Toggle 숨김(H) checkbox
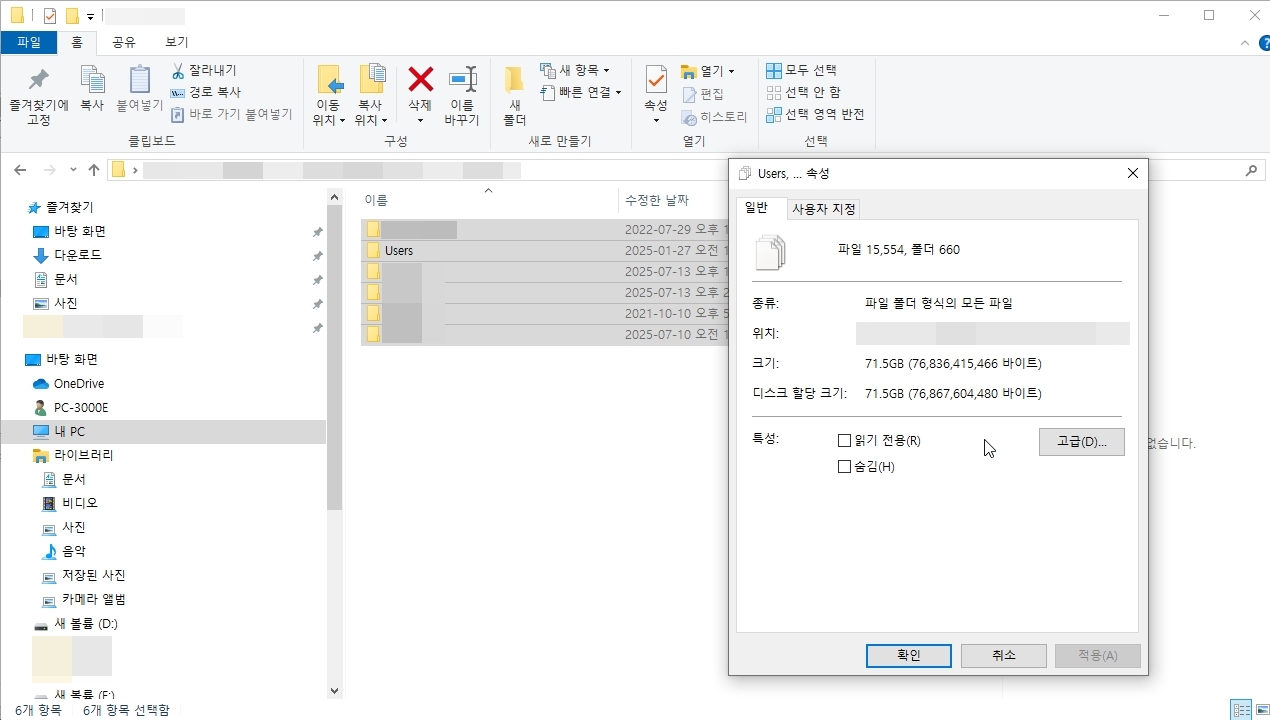1270x720 pixels. coord(844,466)
